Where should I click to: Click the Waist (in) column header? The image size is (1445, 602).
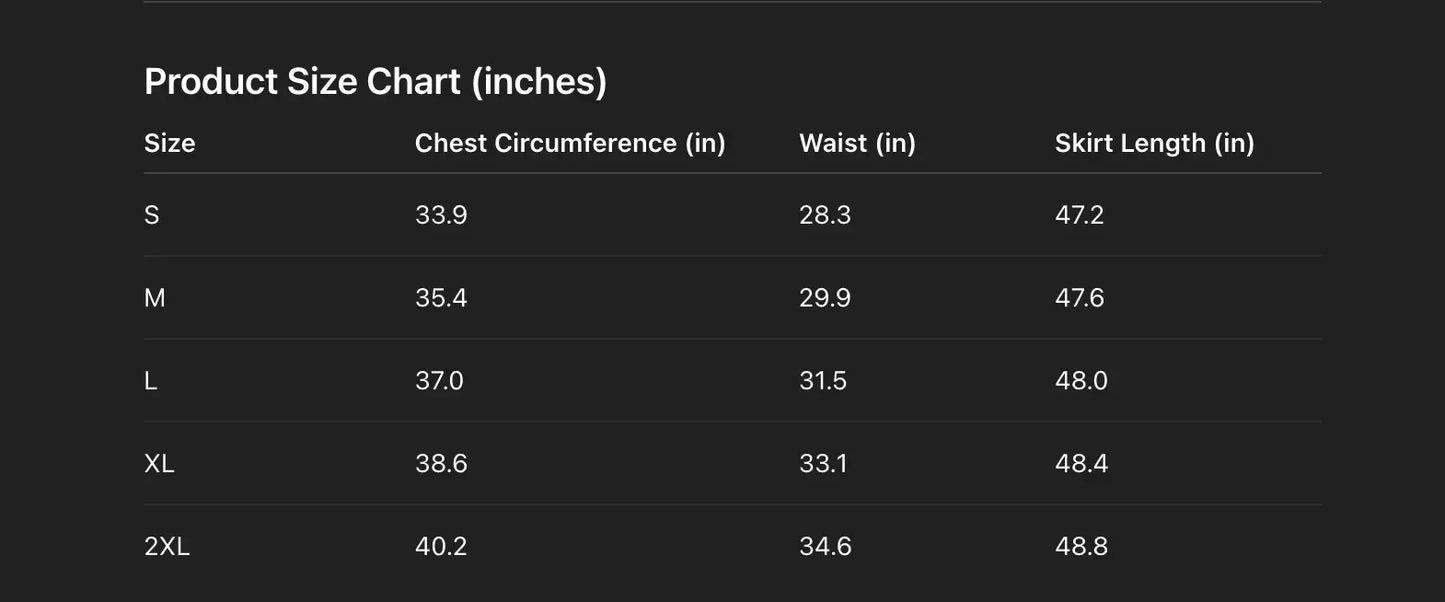pos(857,143)
